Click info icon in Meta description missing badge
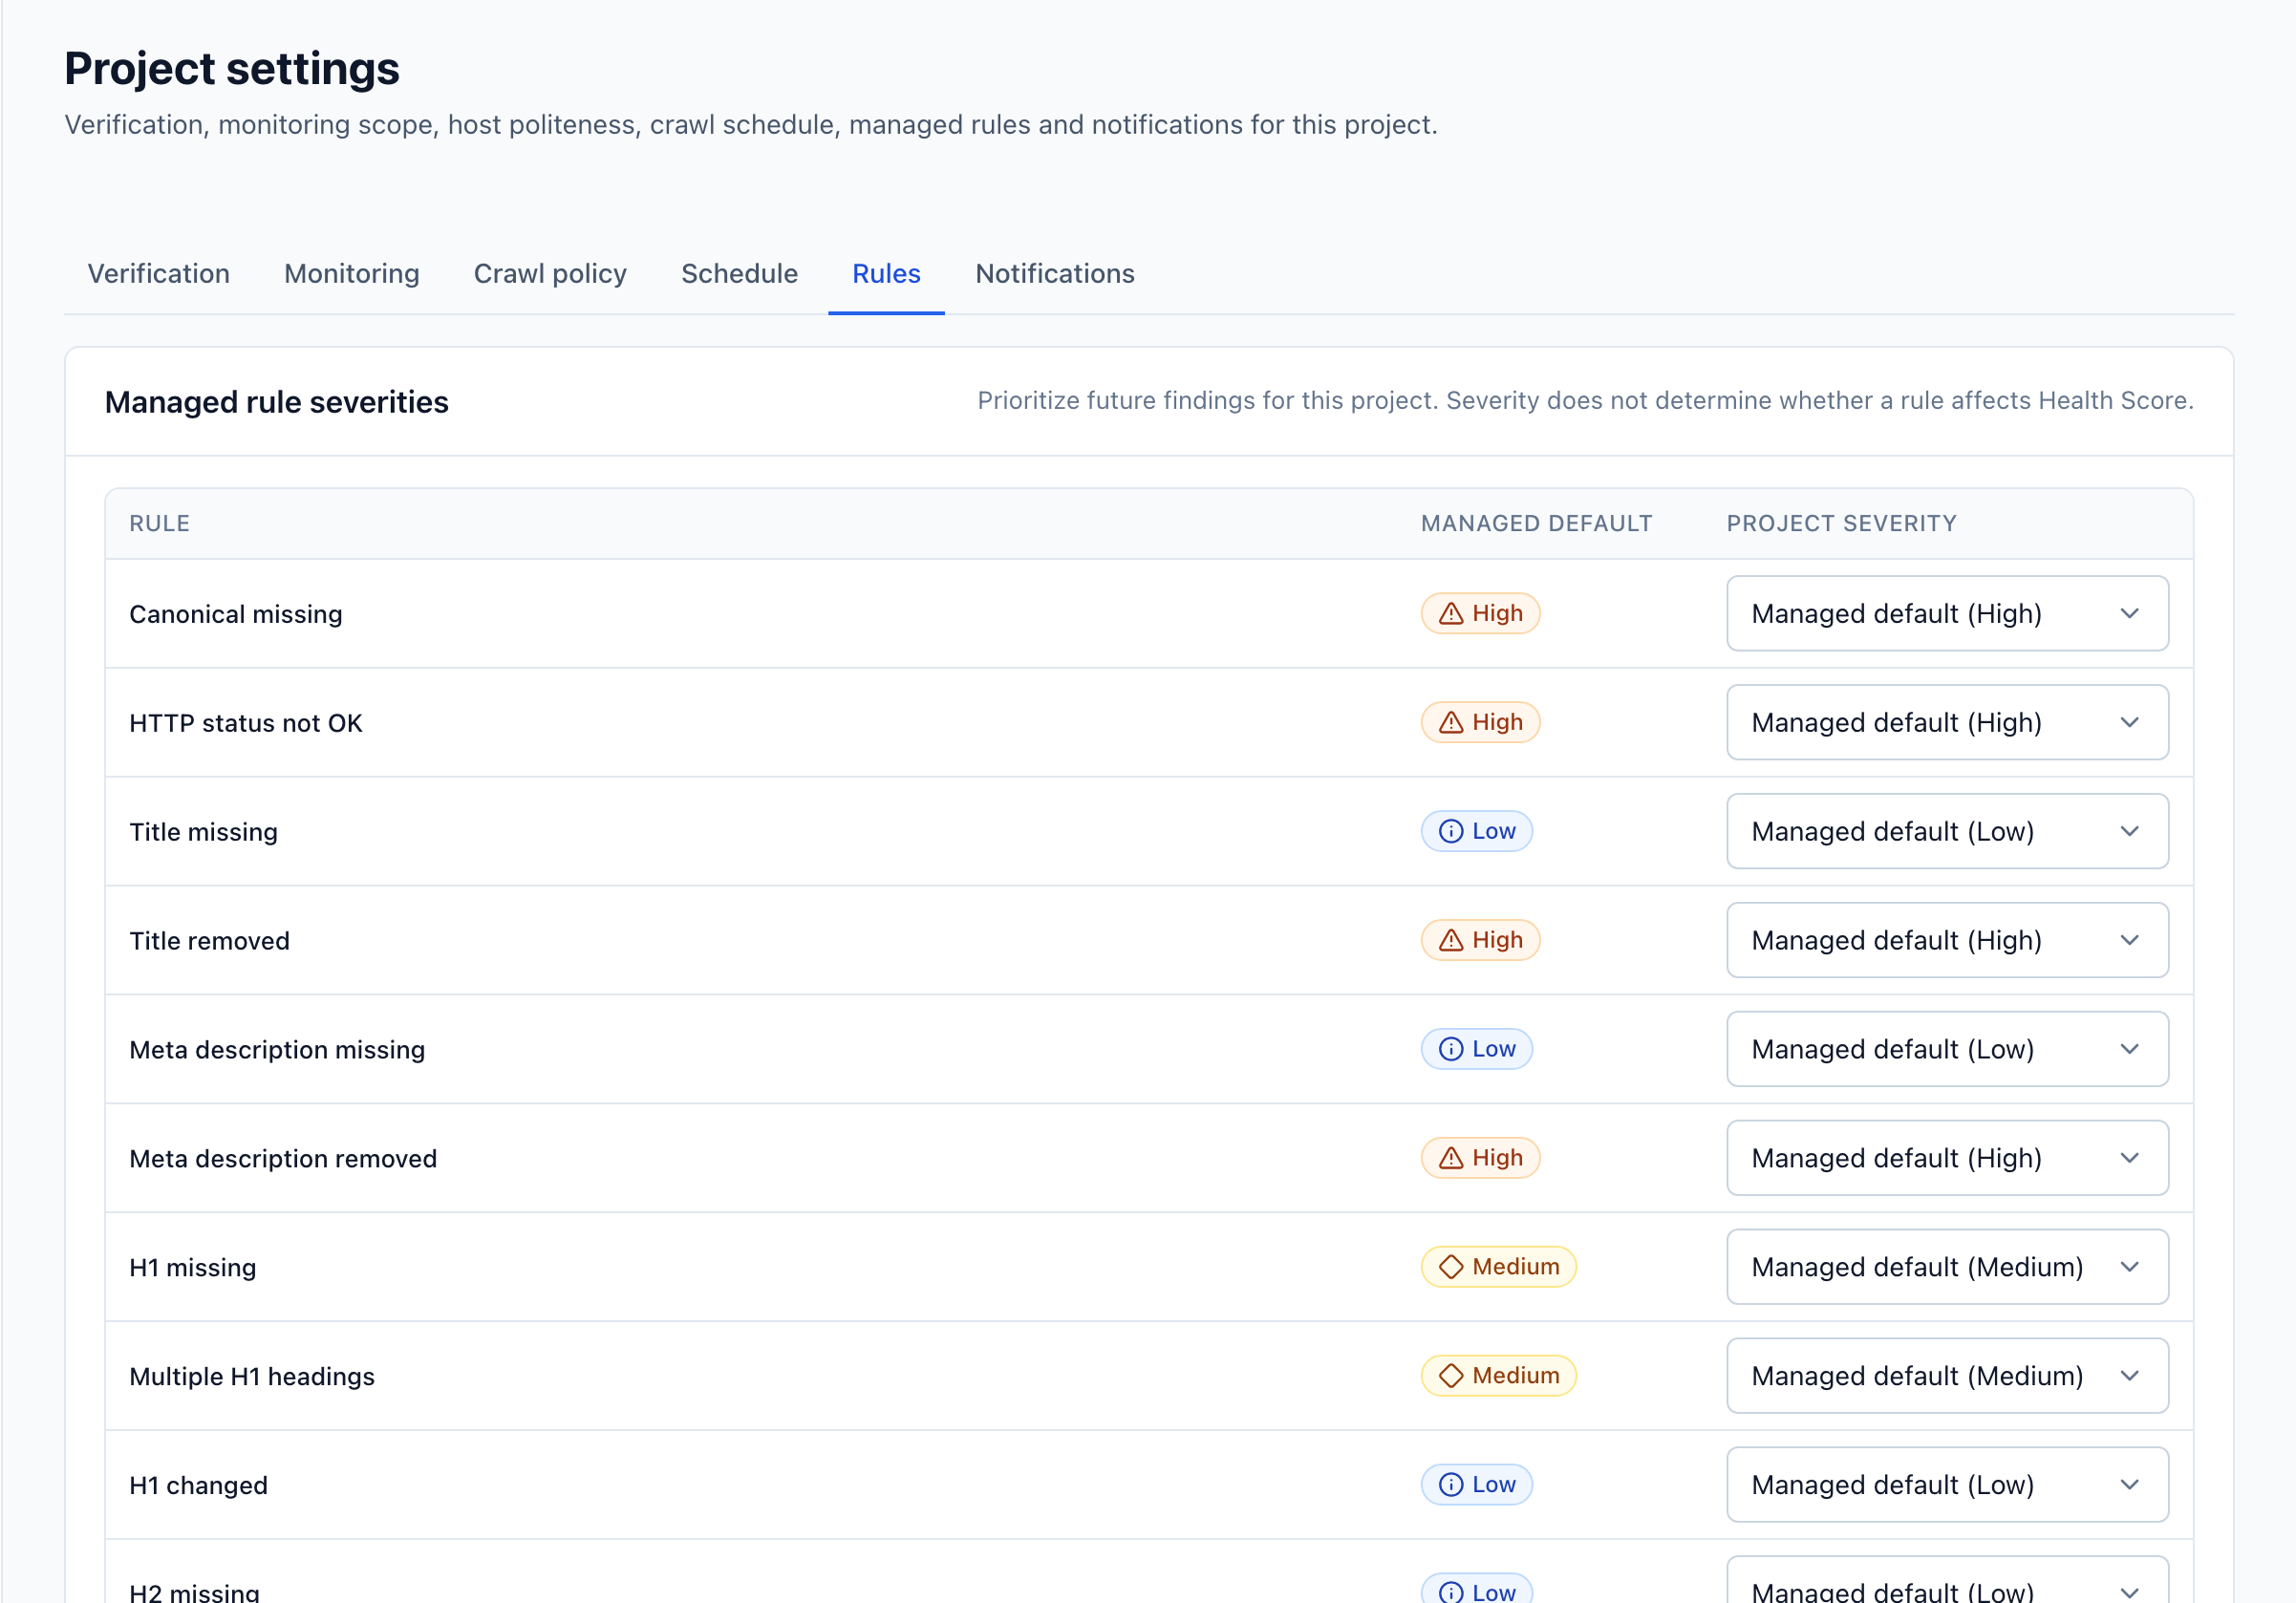 (x=1451, y=1049)
